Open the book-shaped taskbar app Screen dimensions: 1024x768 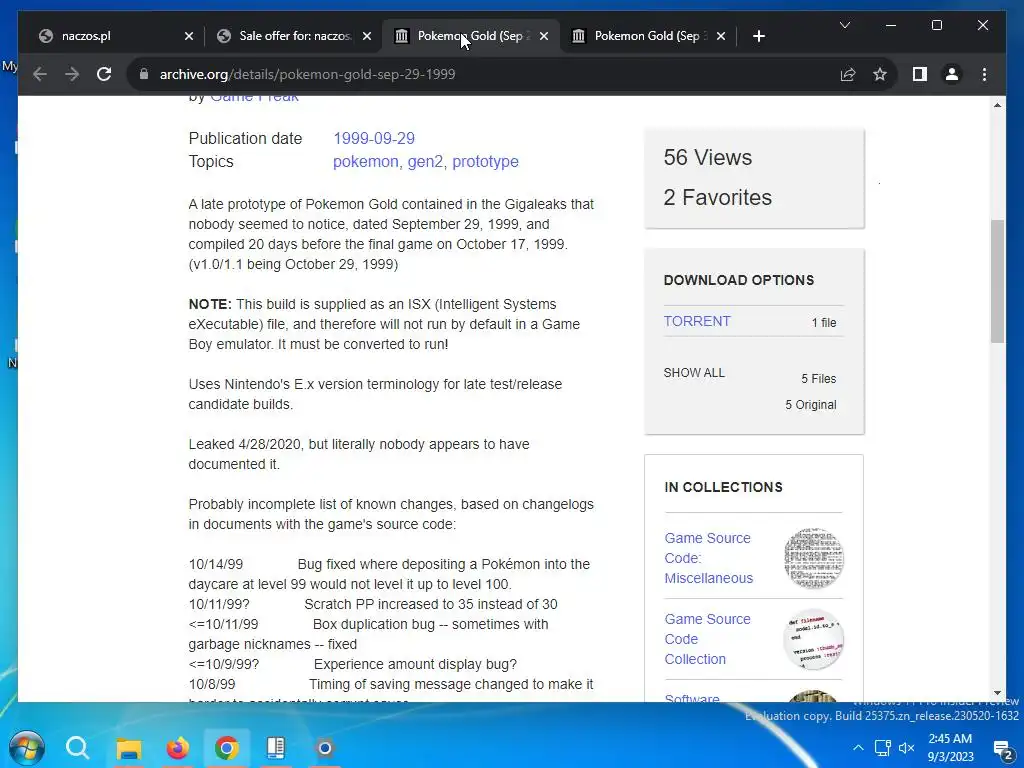coord(276,748)
